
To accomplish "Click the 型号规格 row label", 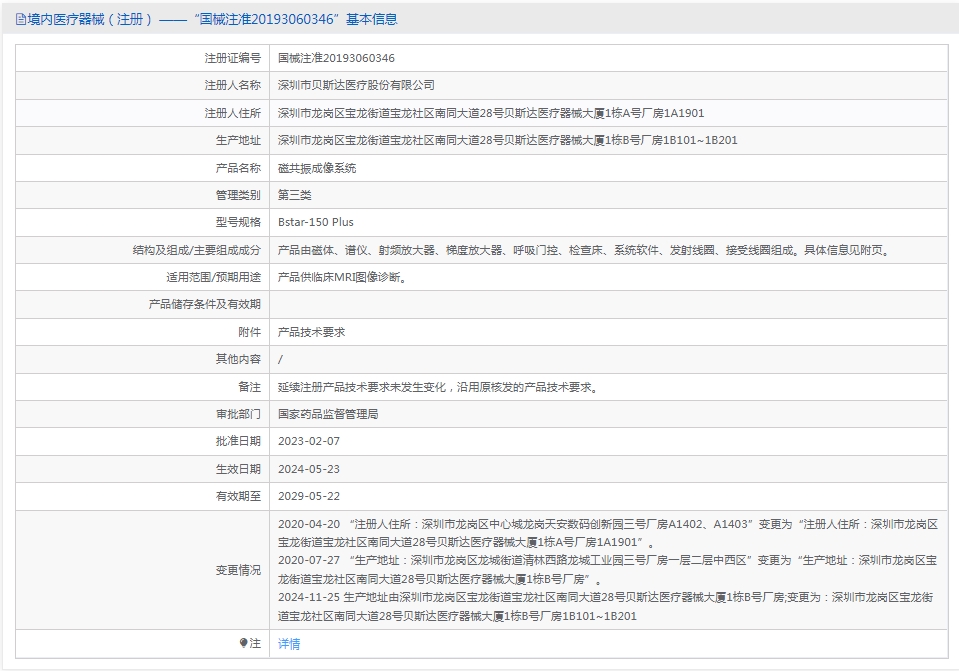I will tap(238, 222).
